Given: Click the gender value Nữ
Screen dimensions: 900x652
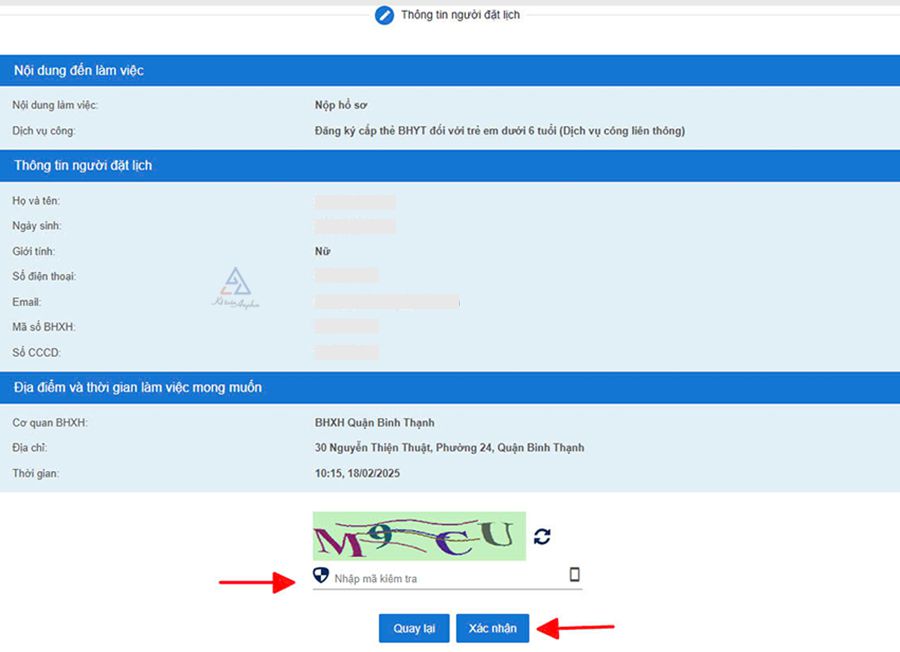Looking at the screenshot, I should pyautogui.click(x=322, y=251).
